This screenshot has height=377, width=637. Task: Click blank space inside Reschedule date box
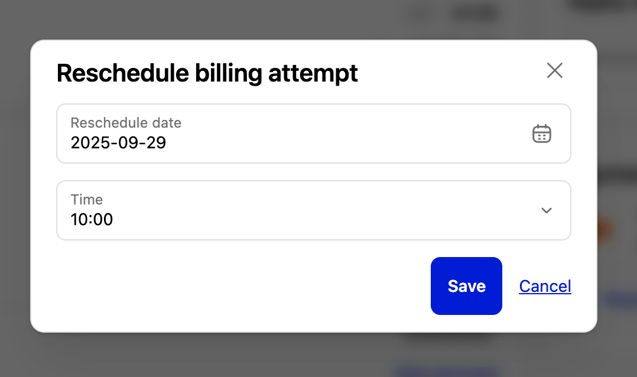345,134
